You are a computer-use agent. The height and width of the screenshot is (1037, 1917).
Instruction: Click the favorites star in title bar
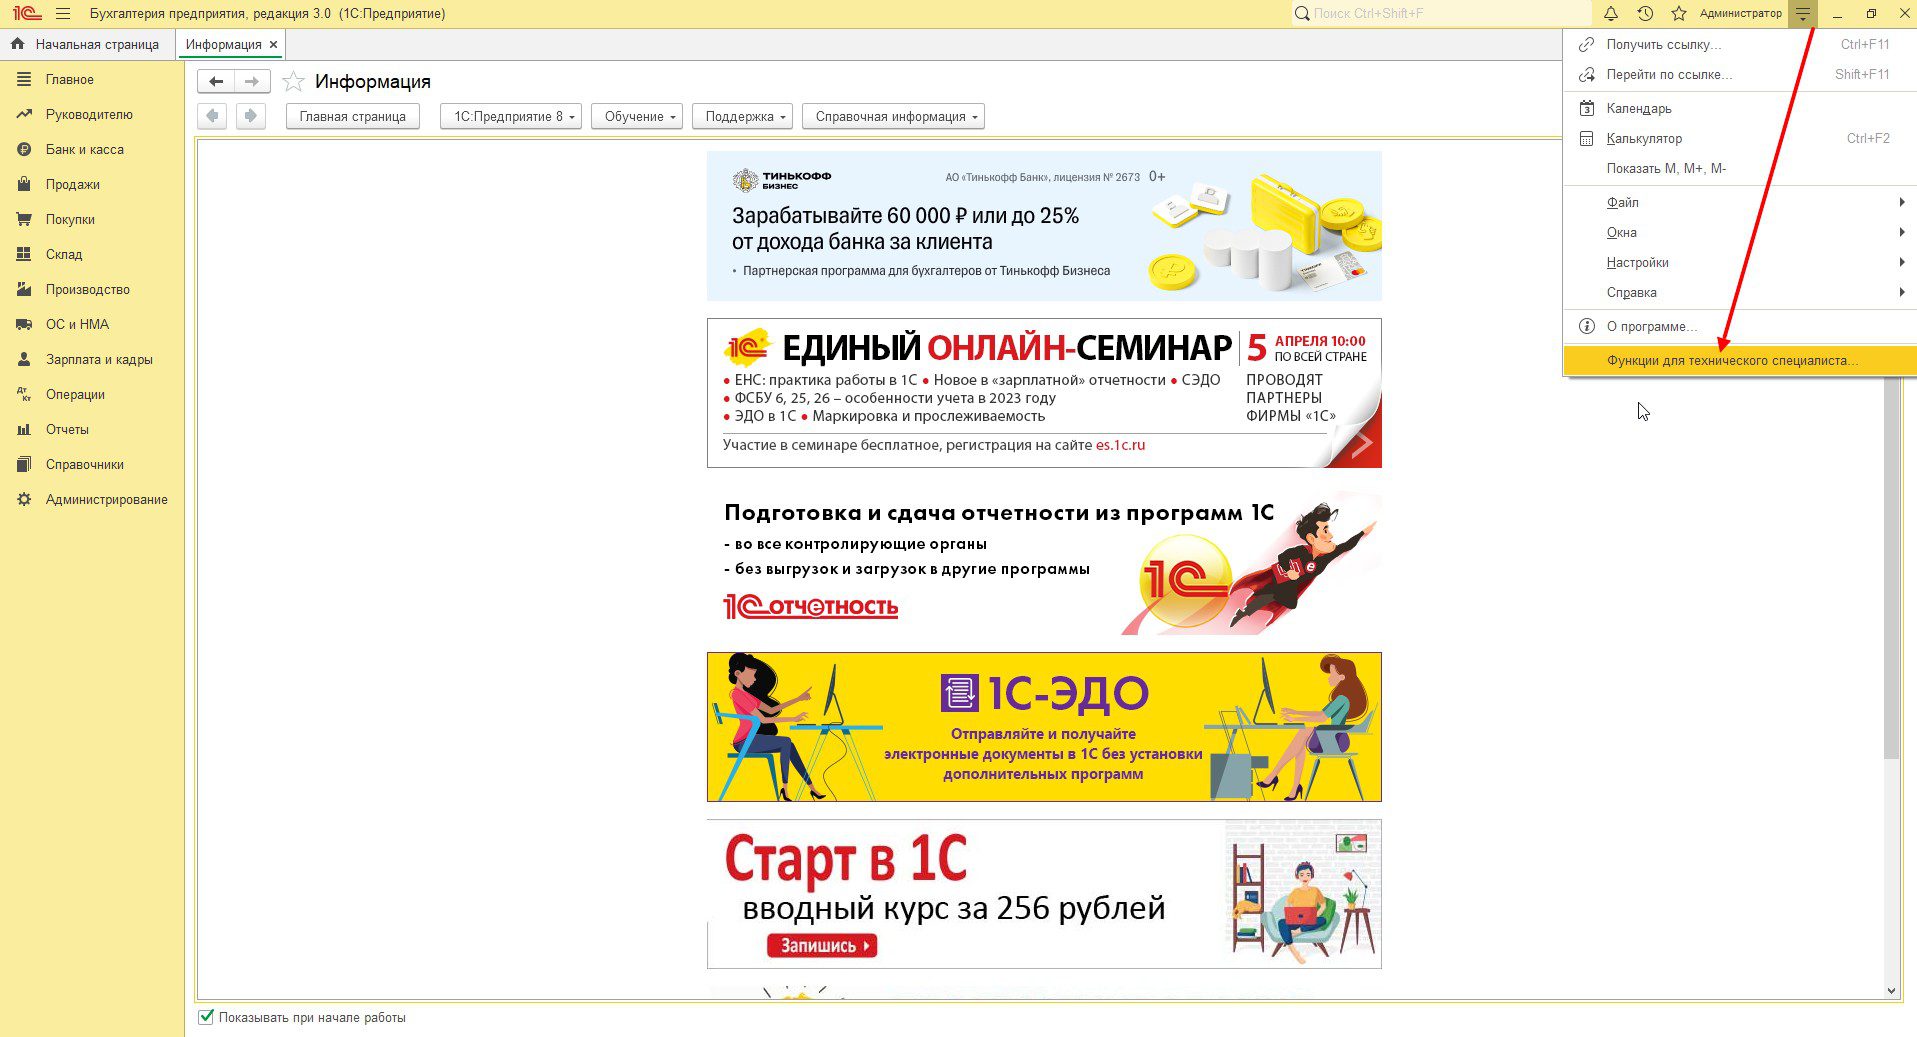point(1678,14)
